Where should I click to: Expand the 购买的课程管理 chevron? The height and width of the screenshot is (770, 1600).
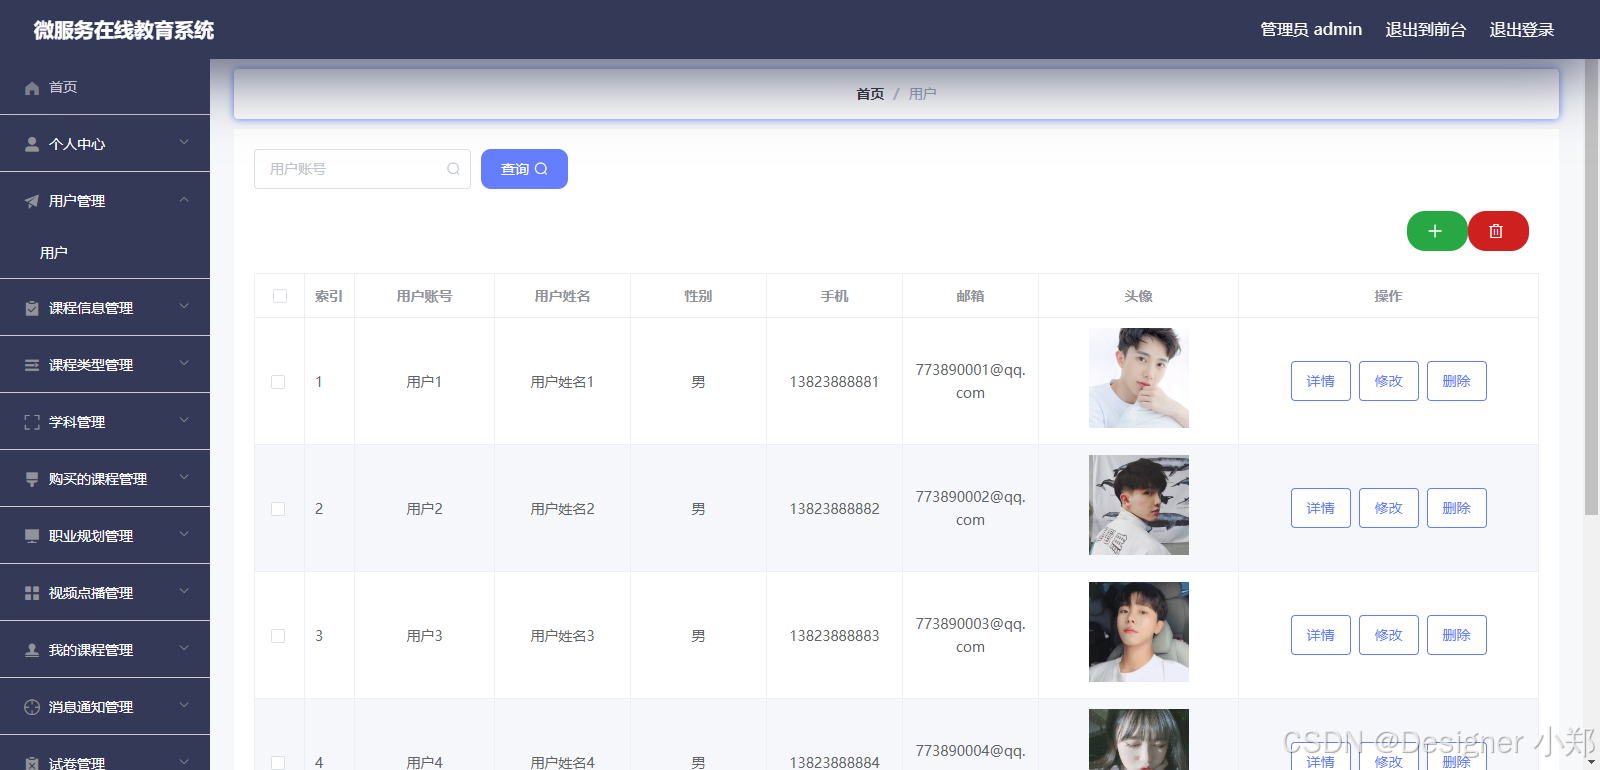(x=184, y=478)
